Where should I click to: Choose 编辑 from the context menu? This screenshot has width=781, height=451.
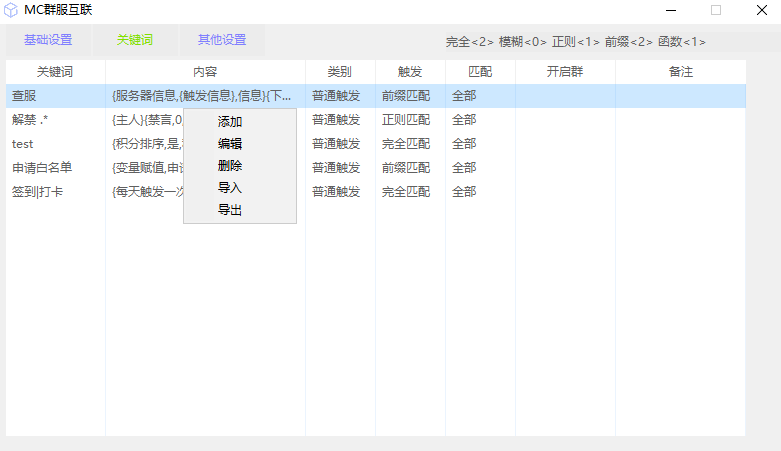[x=230, y=144]
